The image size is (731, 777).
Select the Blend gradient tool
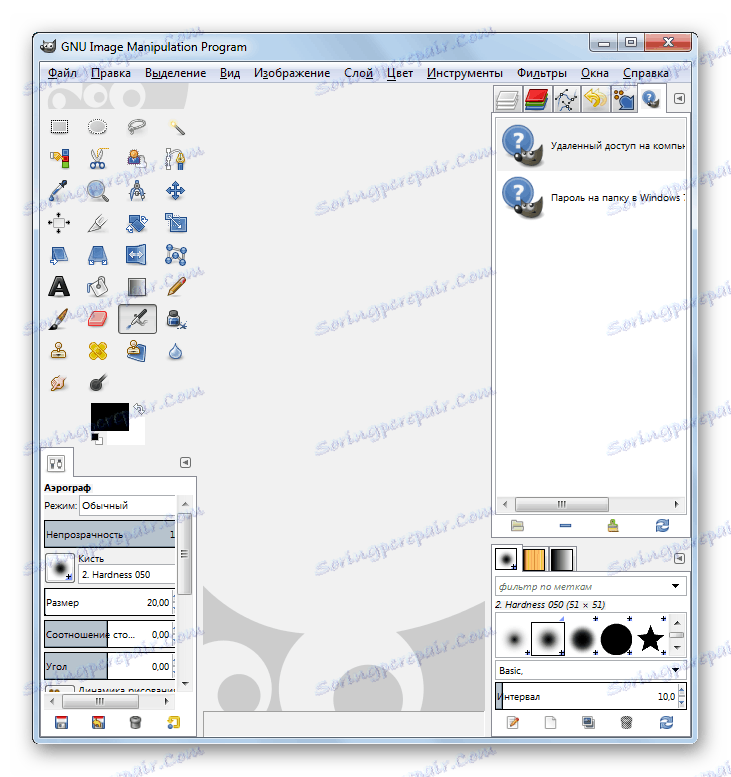click(x=137, y=287)
